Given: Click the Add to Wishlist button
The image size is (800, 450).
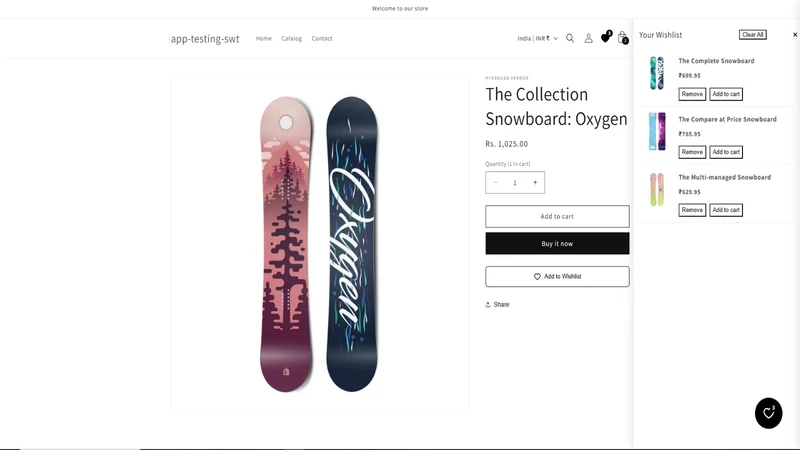Looking at the screenshot, I should tap(557, 277).
